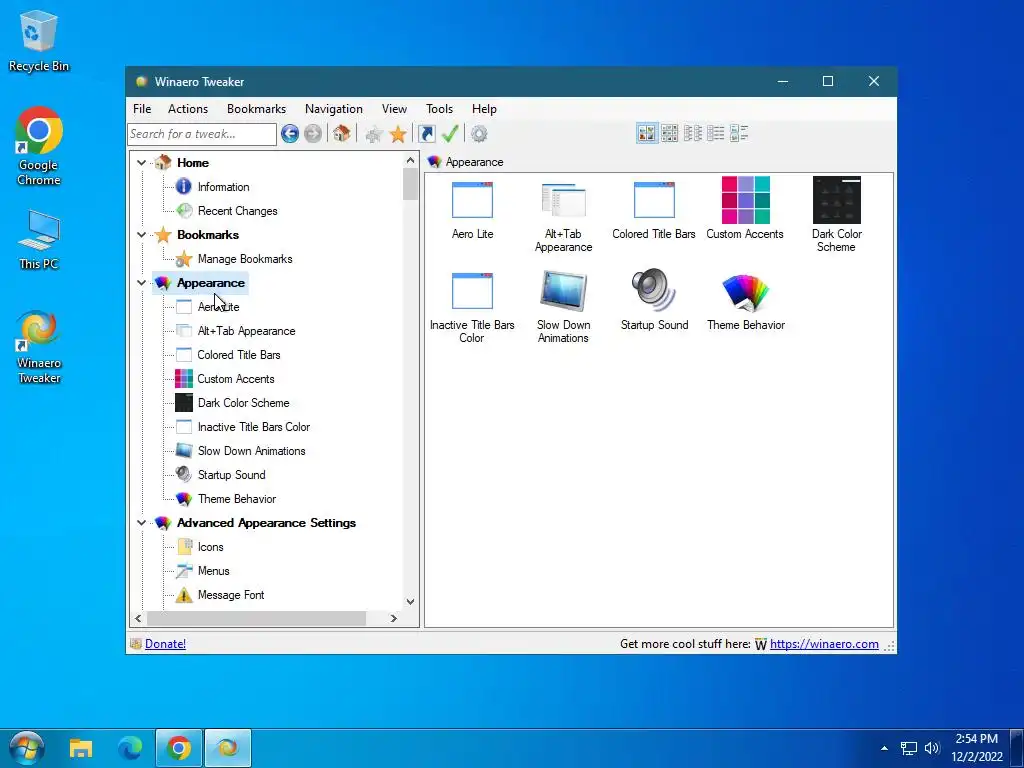Open the View menu
Screen dimensions: 1024x768
click(x=394, y=109)
